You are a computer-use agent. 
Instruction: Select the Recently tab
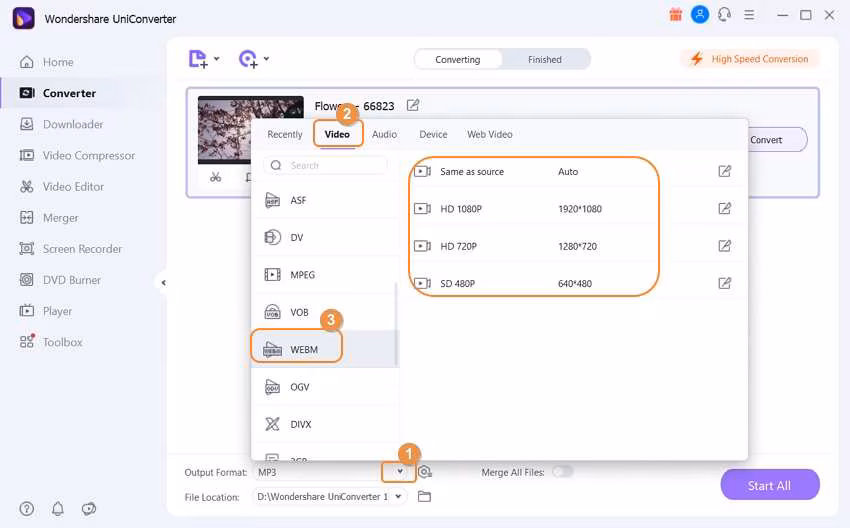285,134
